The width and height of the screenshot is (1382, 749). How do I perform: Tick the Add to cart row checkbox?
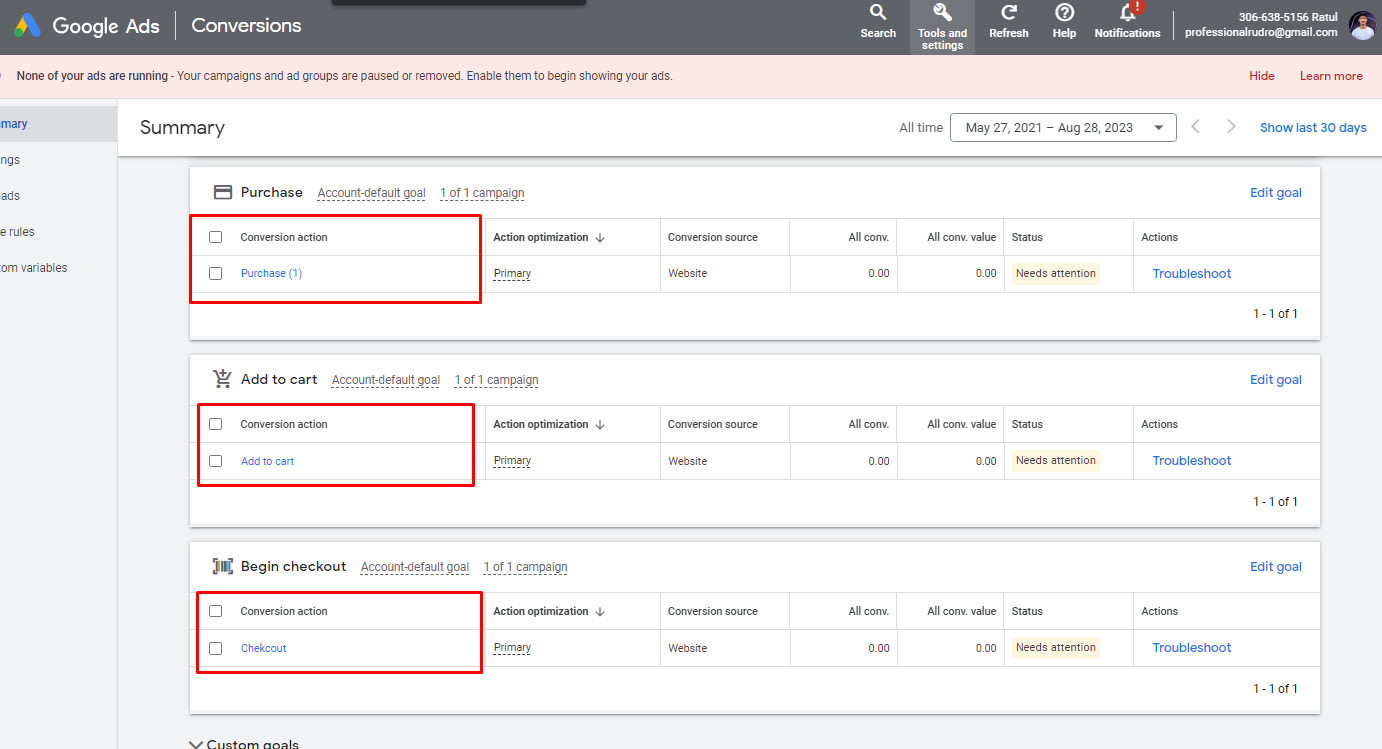[215, 461]
